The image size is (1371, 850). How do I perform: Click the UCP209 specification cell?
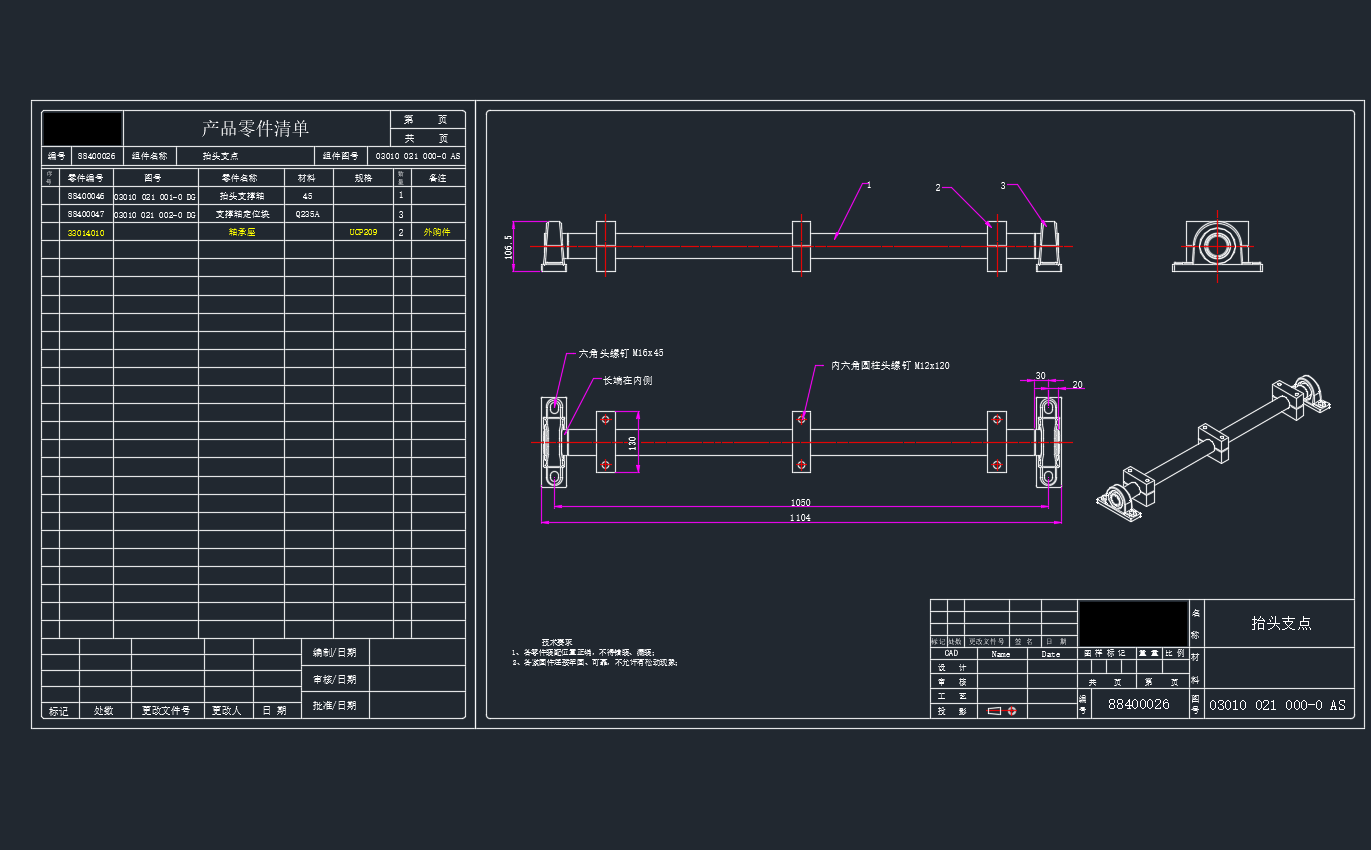[363, 232]
